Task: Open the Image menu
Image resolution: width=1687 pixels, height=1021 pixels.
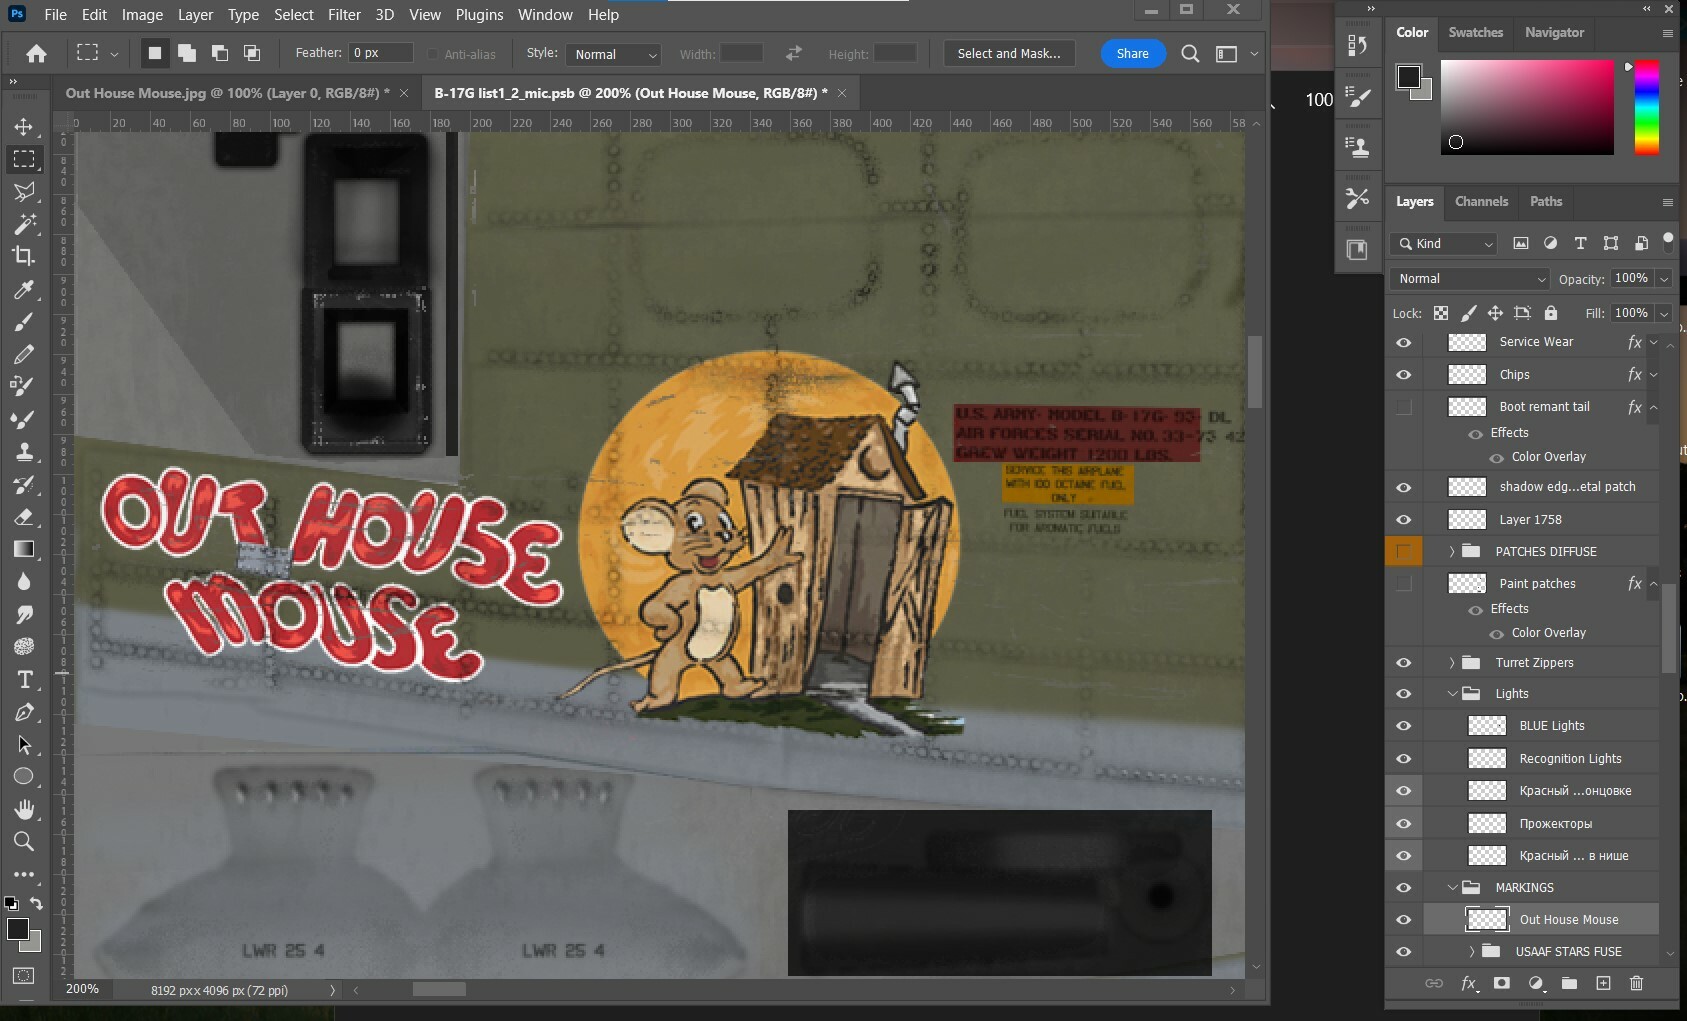Action: (x=142, y=15)
